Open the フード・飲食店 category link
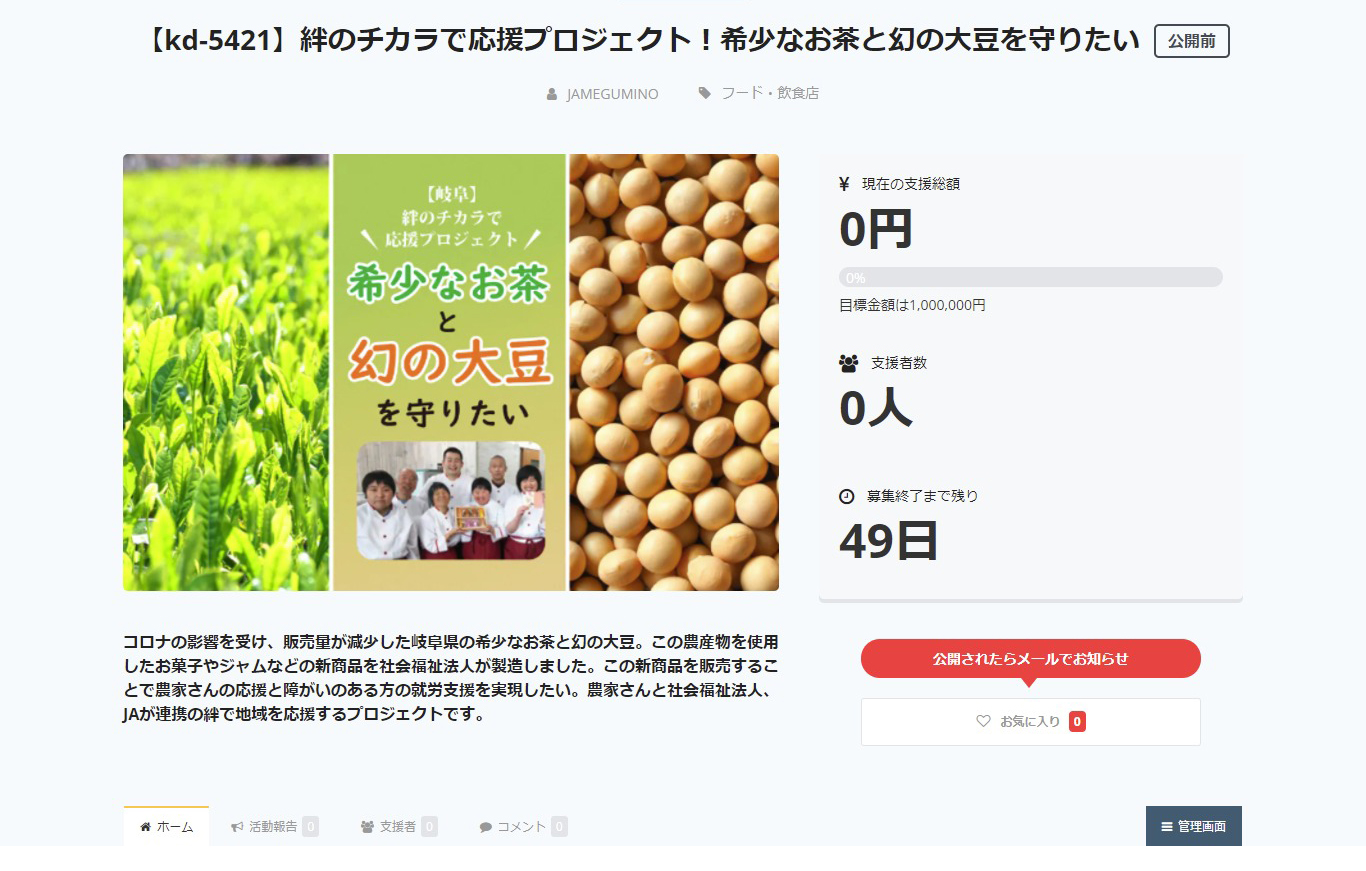 click(770, 93)
